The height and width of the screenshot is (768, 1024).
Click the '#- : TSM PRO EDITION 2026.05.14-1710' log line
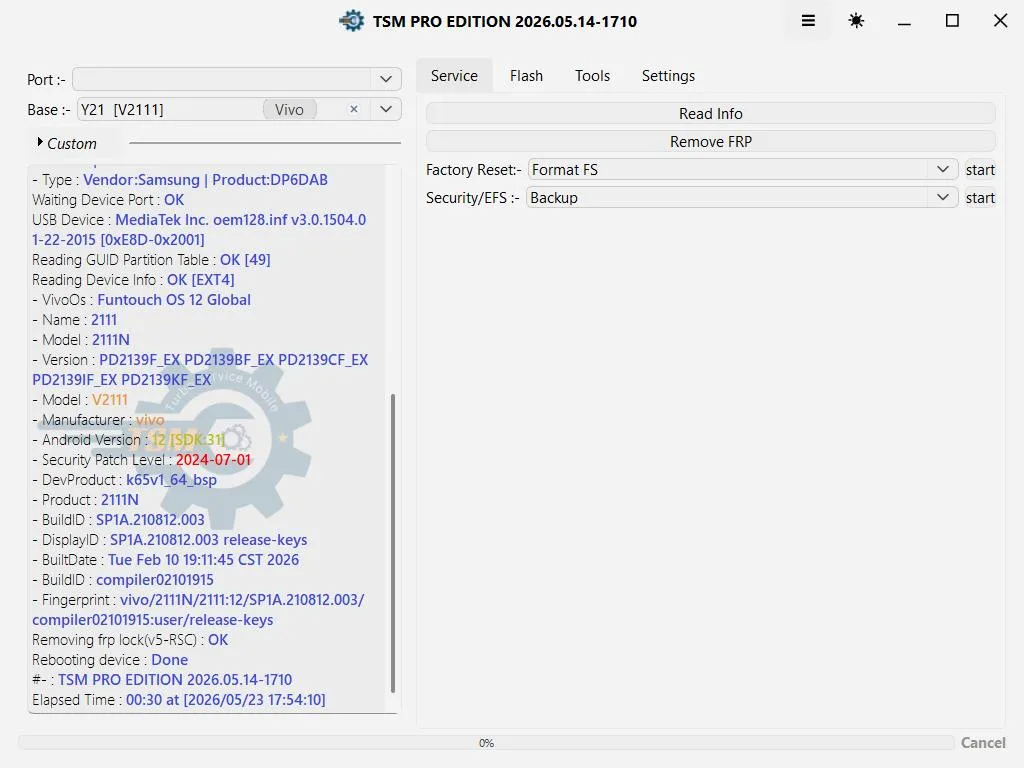(x=162, y=680)
